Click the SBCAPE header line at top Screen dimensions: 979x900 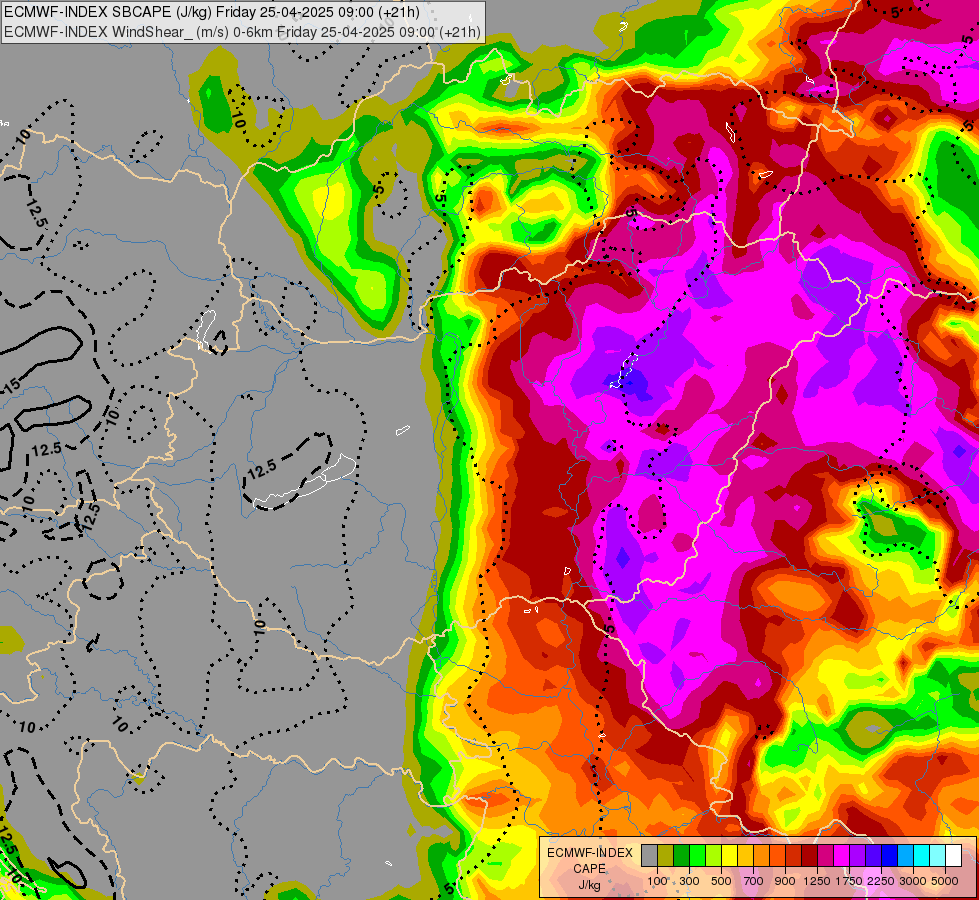[x=212, y=12]
